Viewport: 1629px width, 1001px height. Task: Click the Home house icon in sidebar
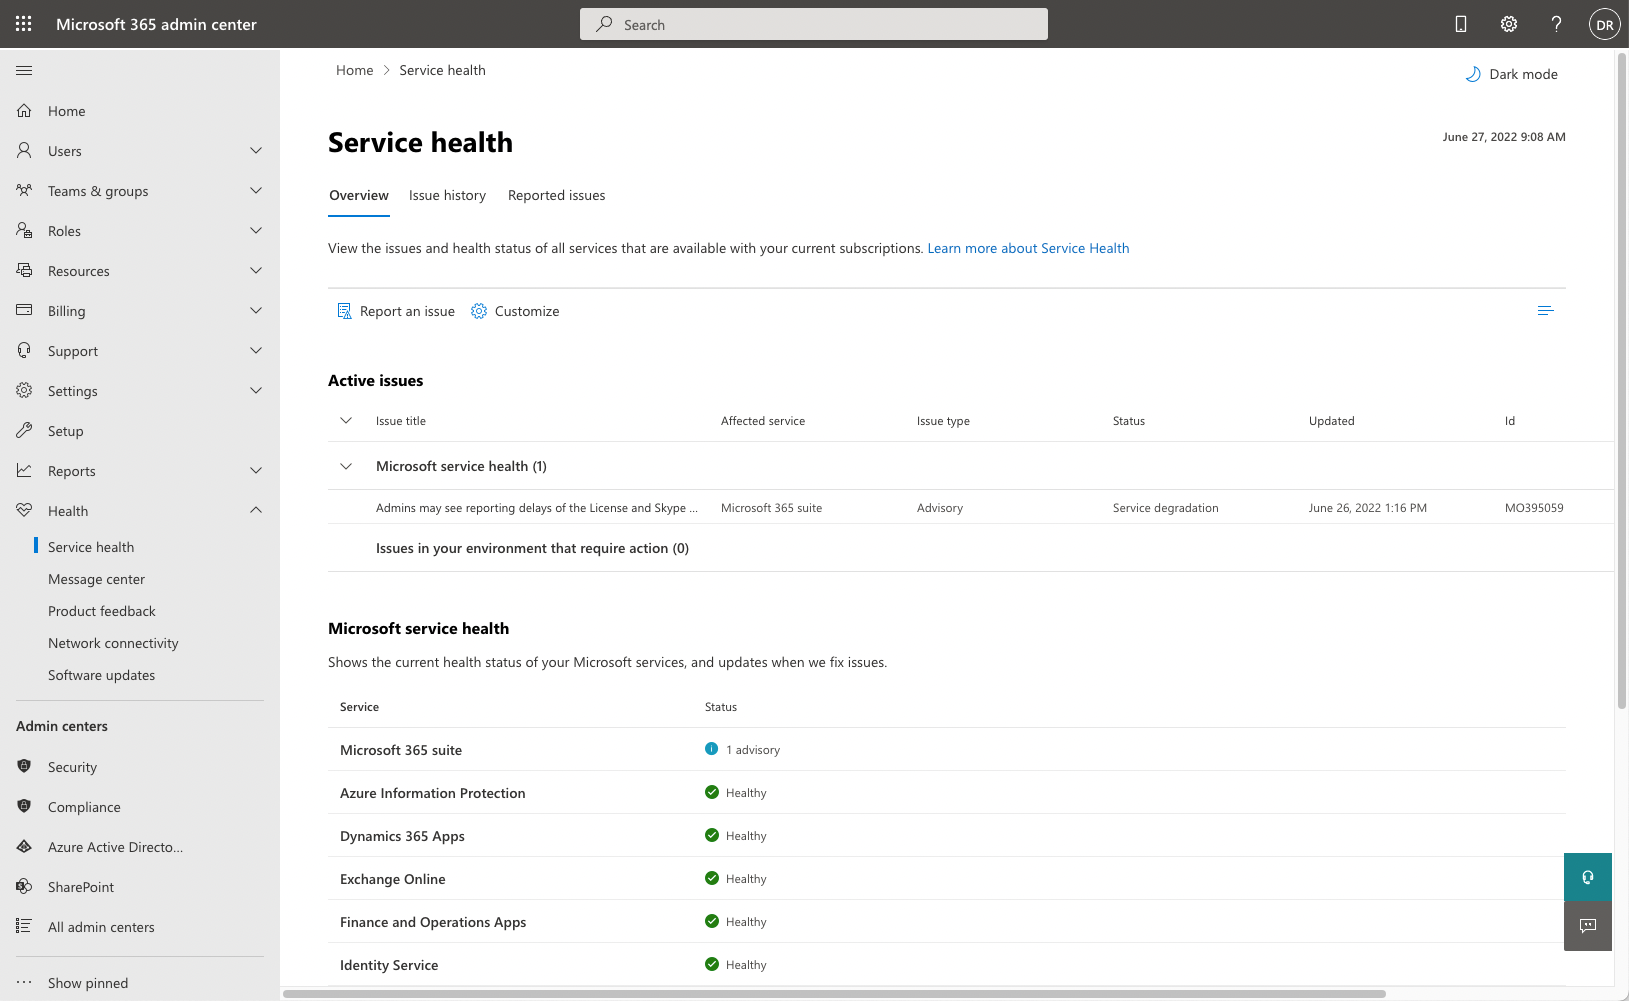coord(24,111)
